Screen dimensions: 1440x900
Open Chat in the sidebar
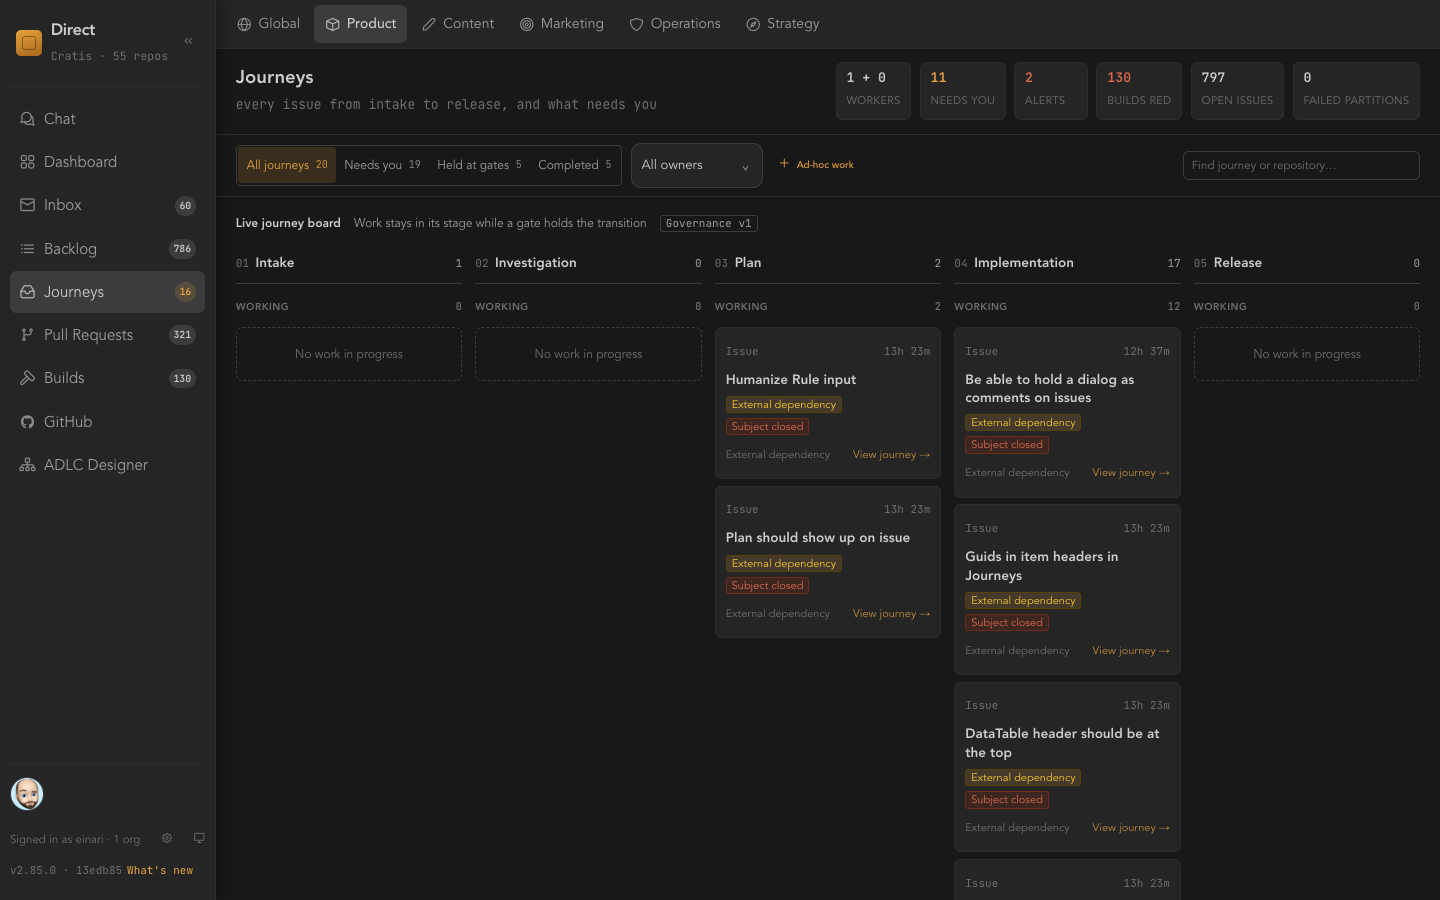point(107,119)
